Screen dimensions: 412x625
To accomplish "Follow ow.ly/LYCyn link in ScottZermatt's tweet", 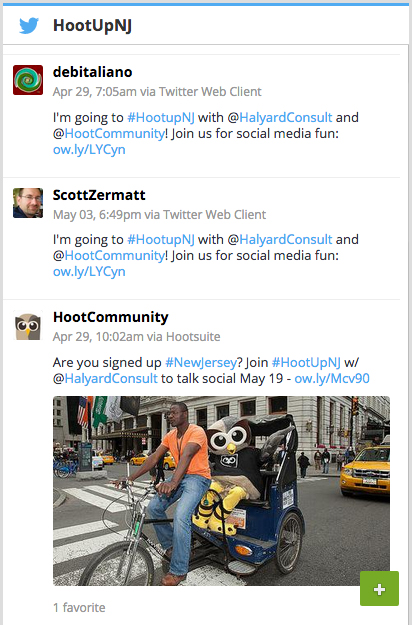I will pos(89,271).
